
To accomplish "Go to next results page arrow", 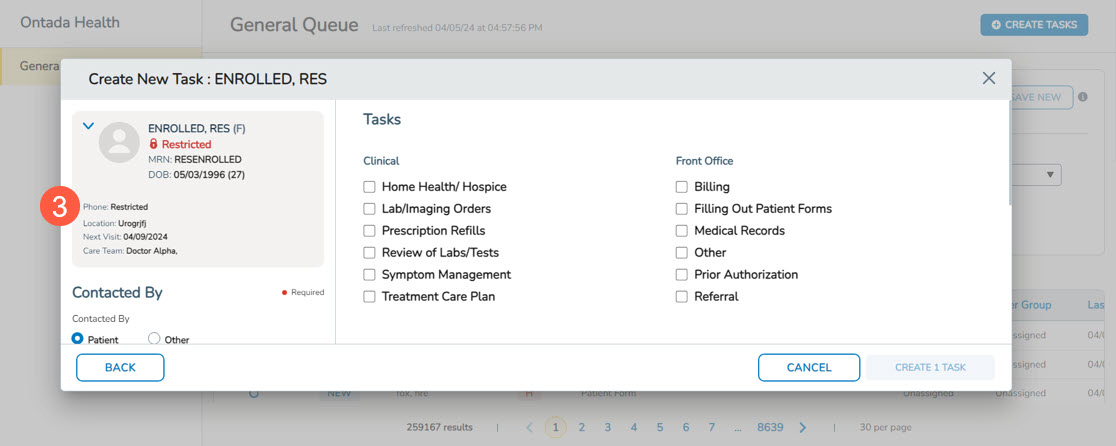I will click(x=802, y=427).
